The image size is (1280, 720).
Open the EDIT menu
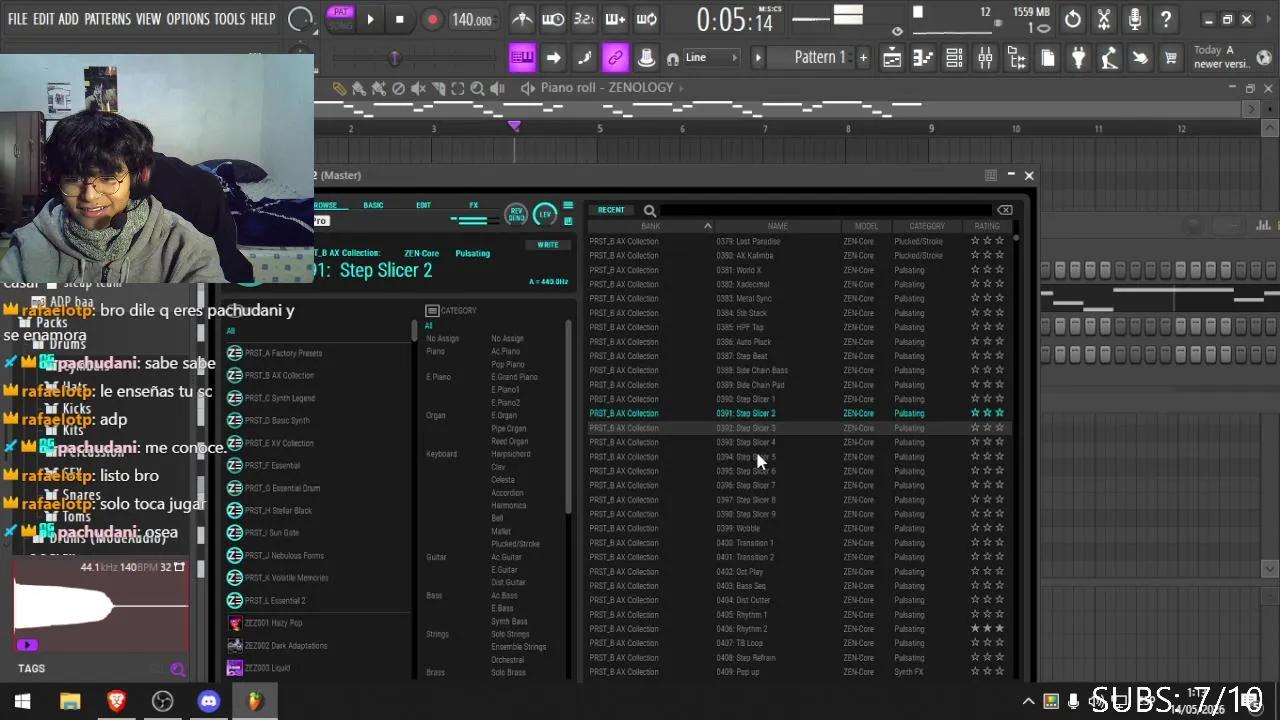pyautogui.click(x=43, y=19)
